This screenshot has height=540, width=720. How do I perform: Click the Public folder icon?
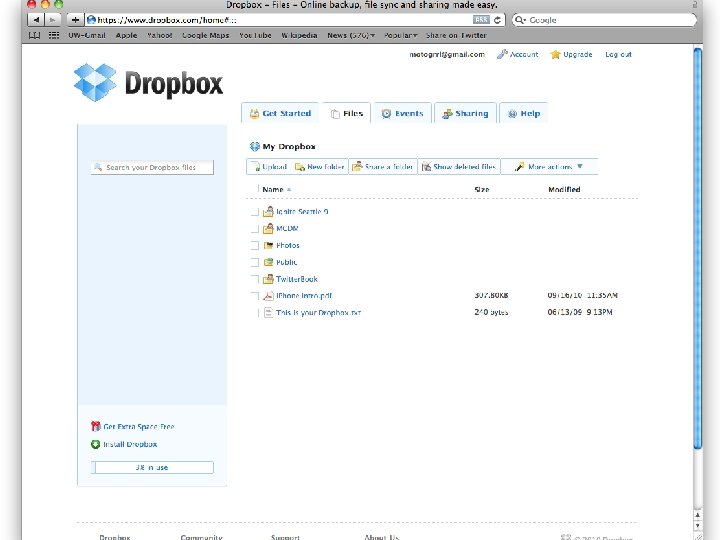tap(268, 262)
